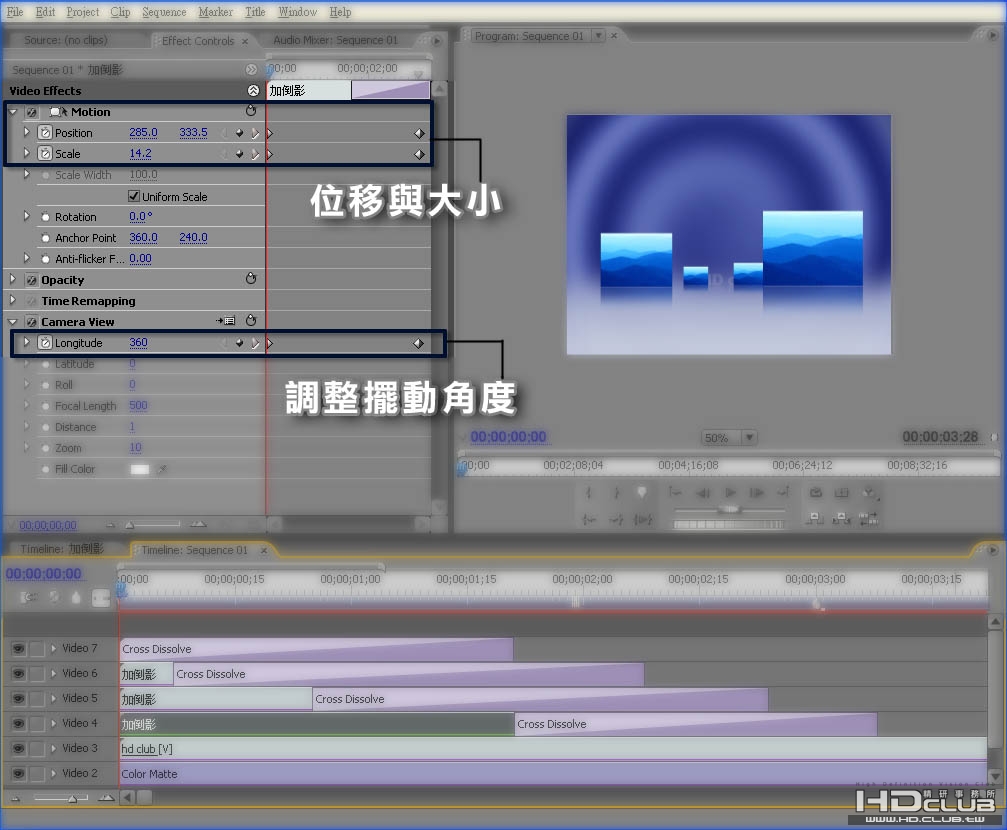Toggle Position animation stopwatch

45,133
